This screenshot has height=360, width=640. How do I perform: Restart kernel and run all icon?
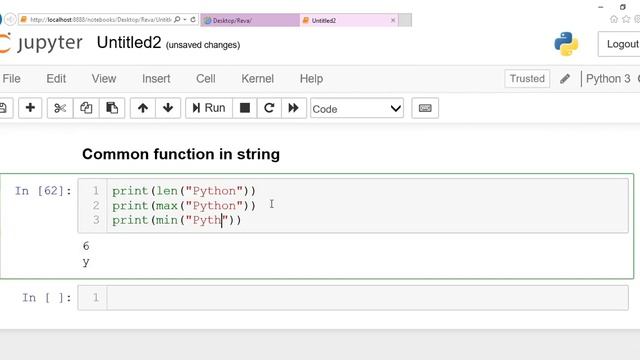293,108
